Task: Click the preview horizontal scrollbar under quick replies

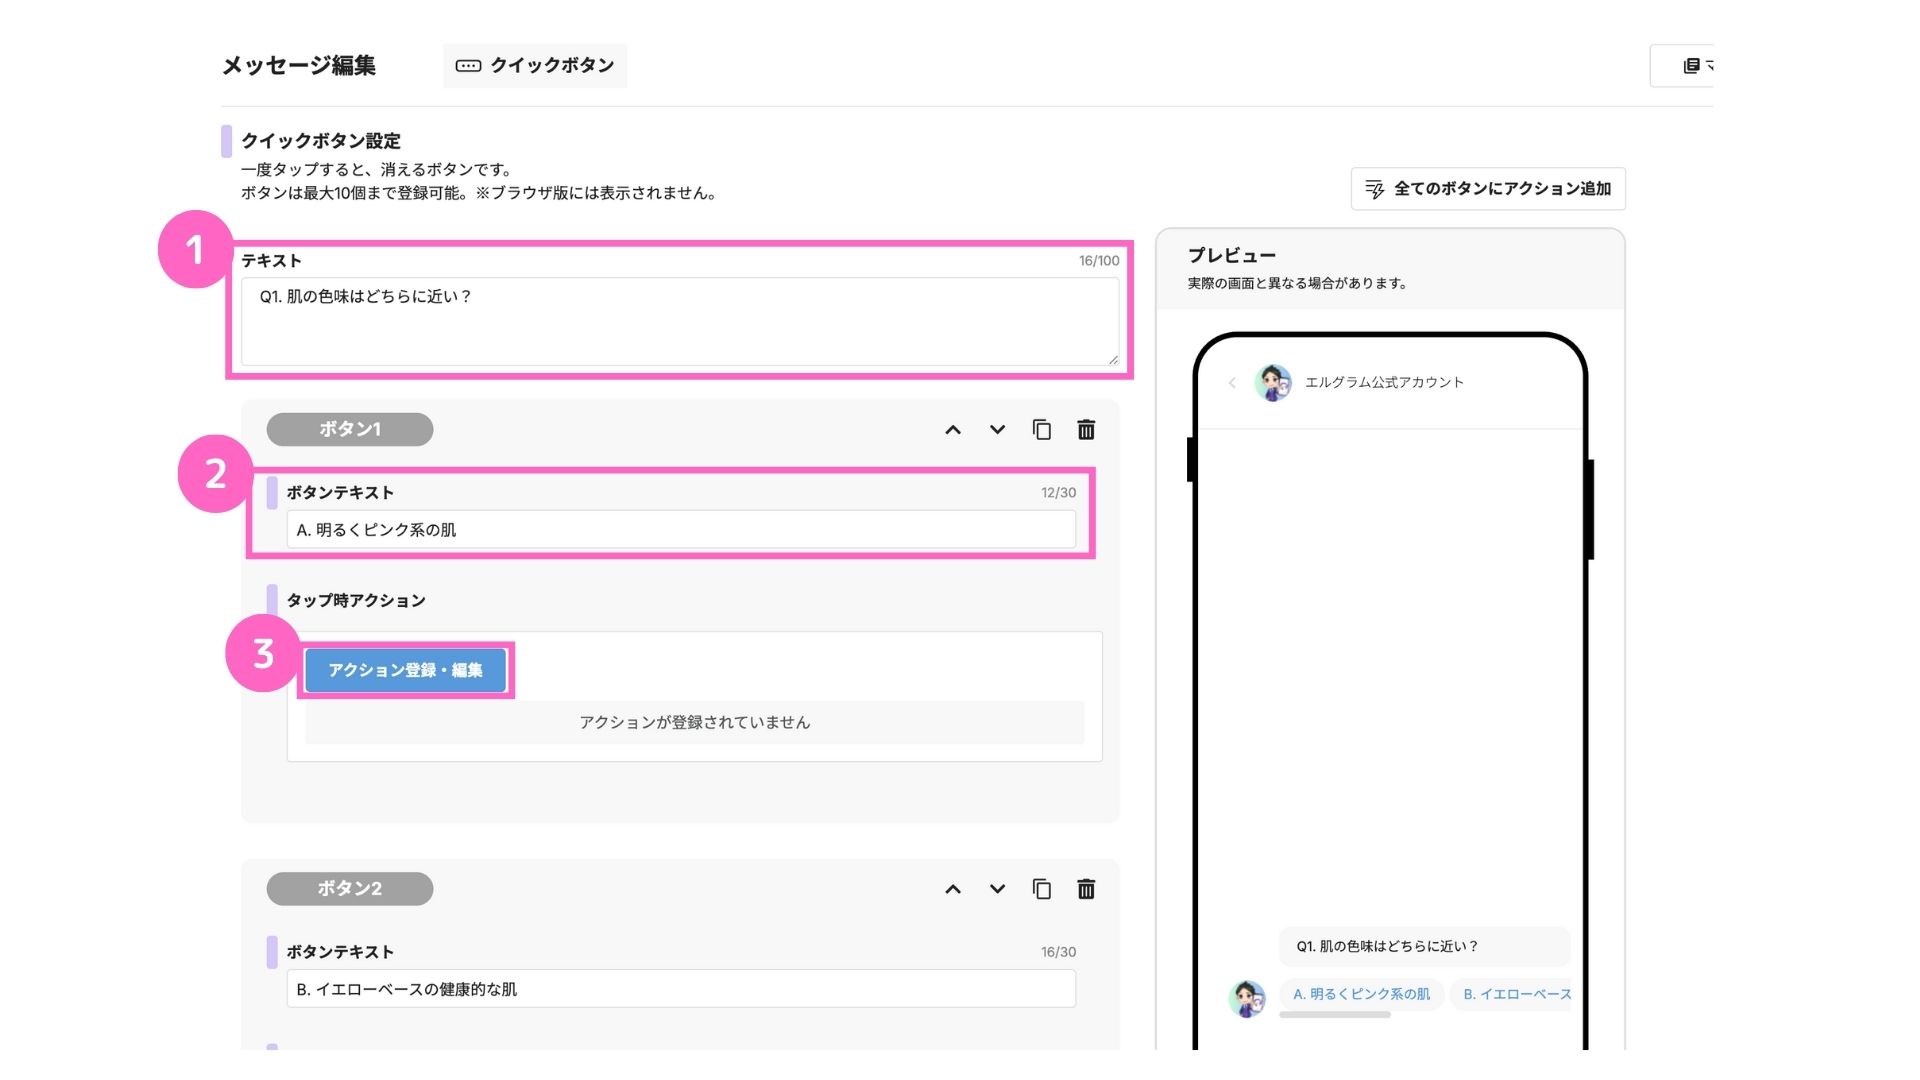Action: (1335, 1015)
